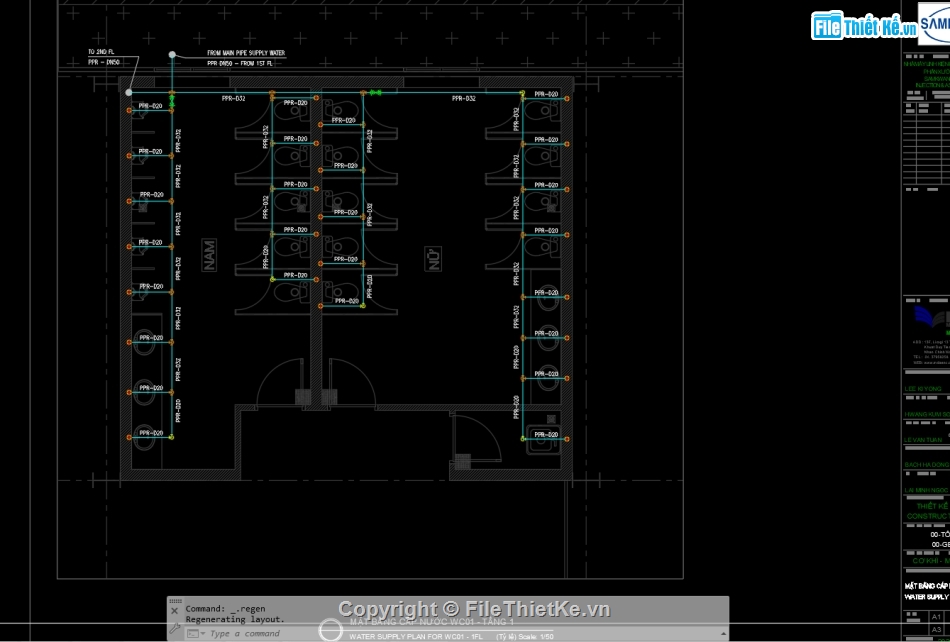Select 'LEE KI YONG' in the title block
The image size is (950, 642).
point(923,389)
